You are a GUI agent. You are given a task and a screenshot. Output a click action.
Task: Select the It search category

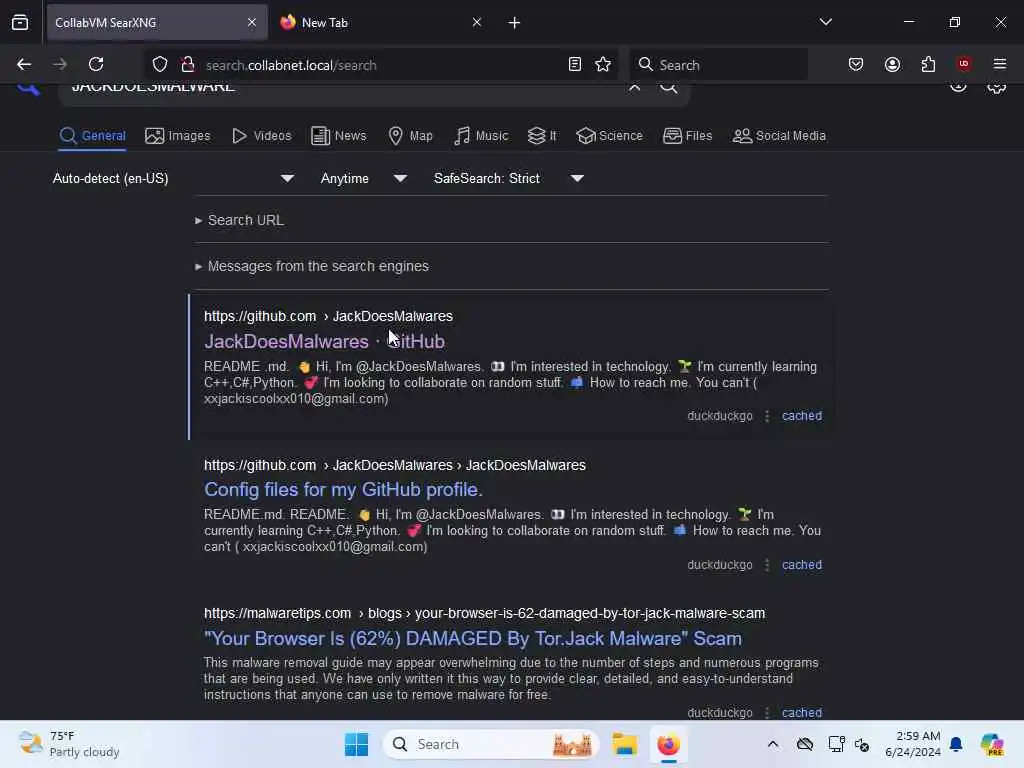point(542,136)
